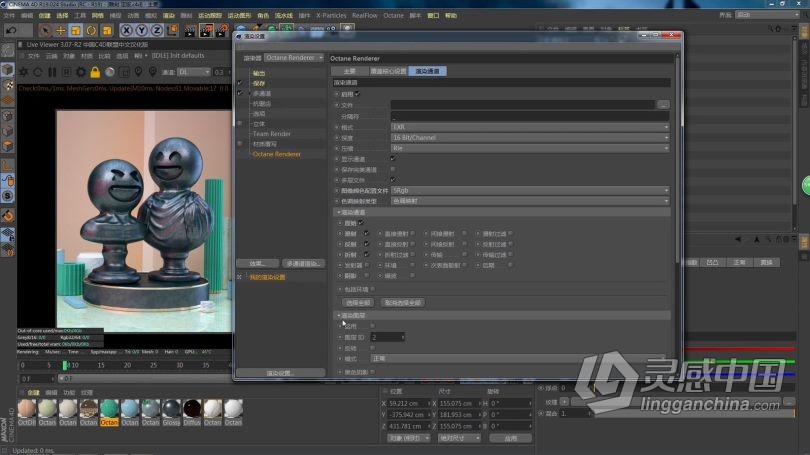
Task: Open the compression dropdown showing Rle
Action: point(530,148)
